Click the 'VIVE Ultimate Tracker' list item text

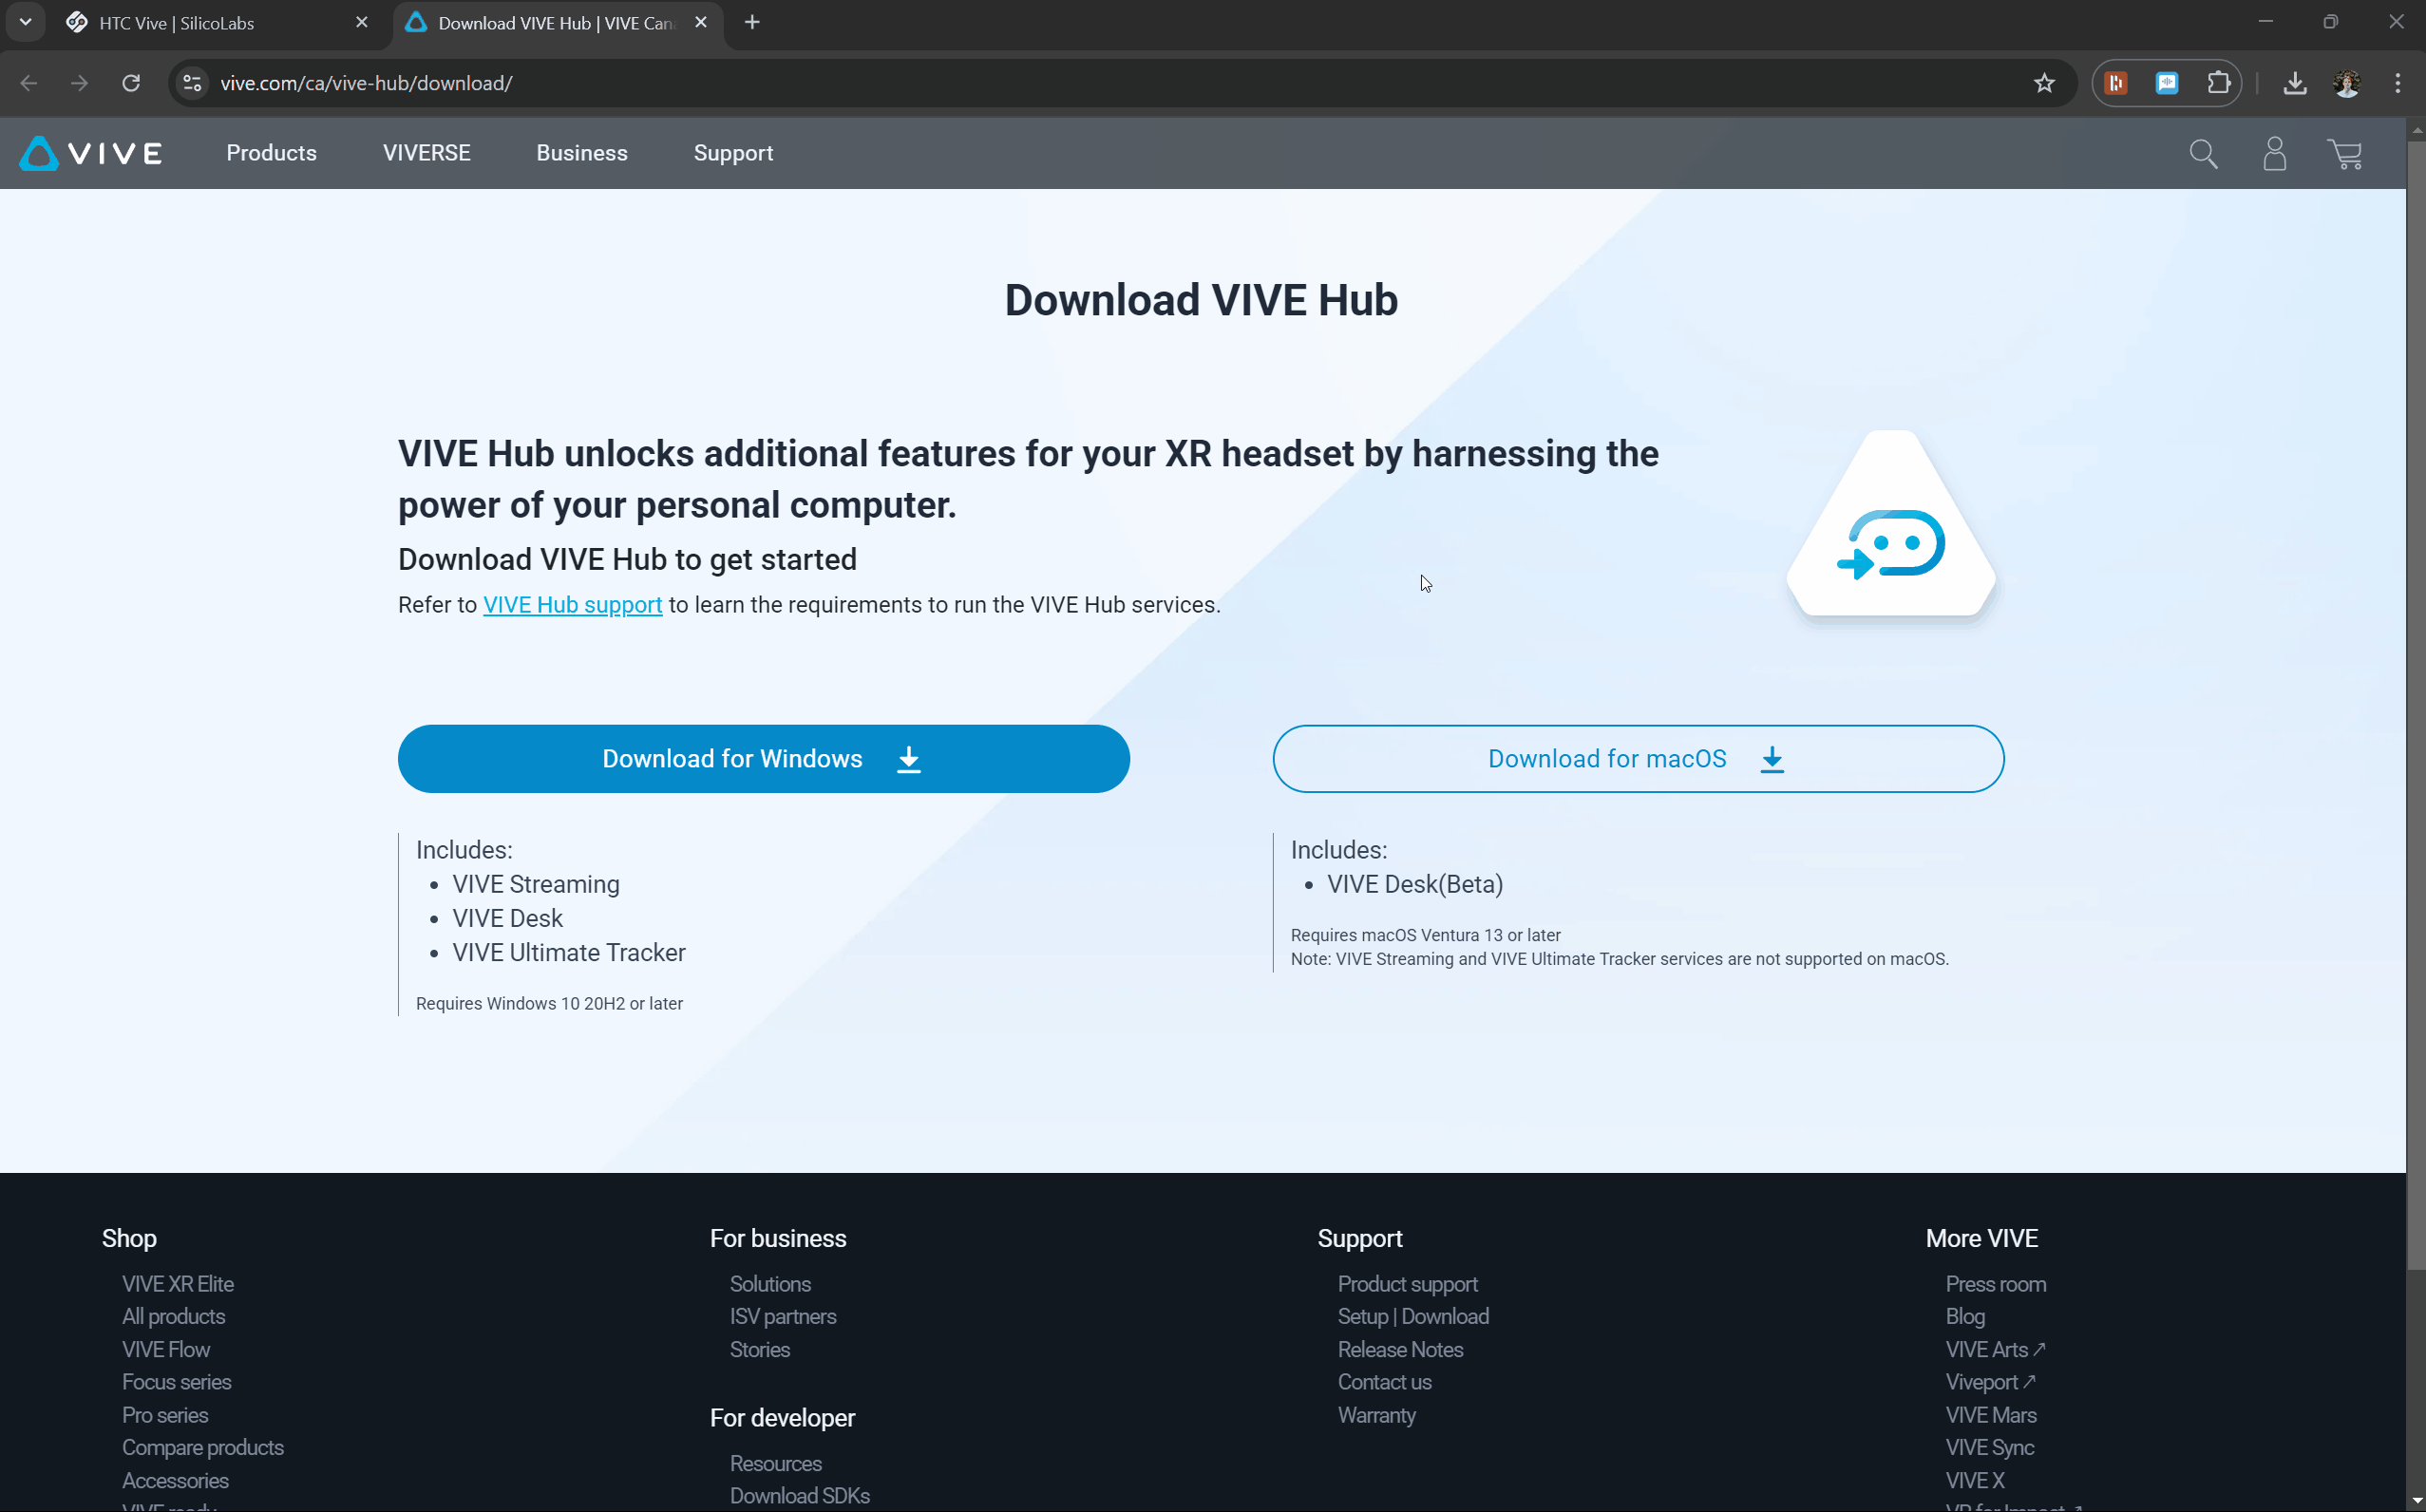point(569,953)
